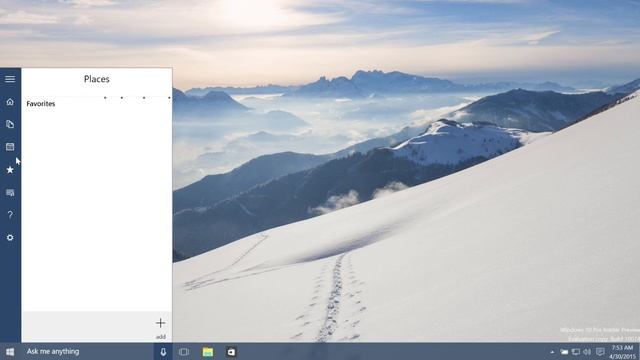Activate Cortana microphone
The height and width of the screenshot is (360, 640).
pos(163,352)
